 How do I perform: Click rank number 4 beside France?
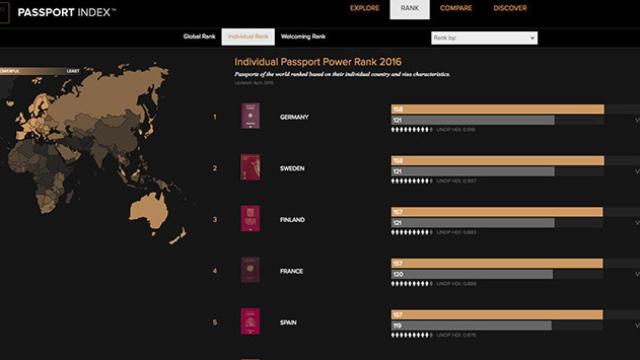tap(215, 271)
